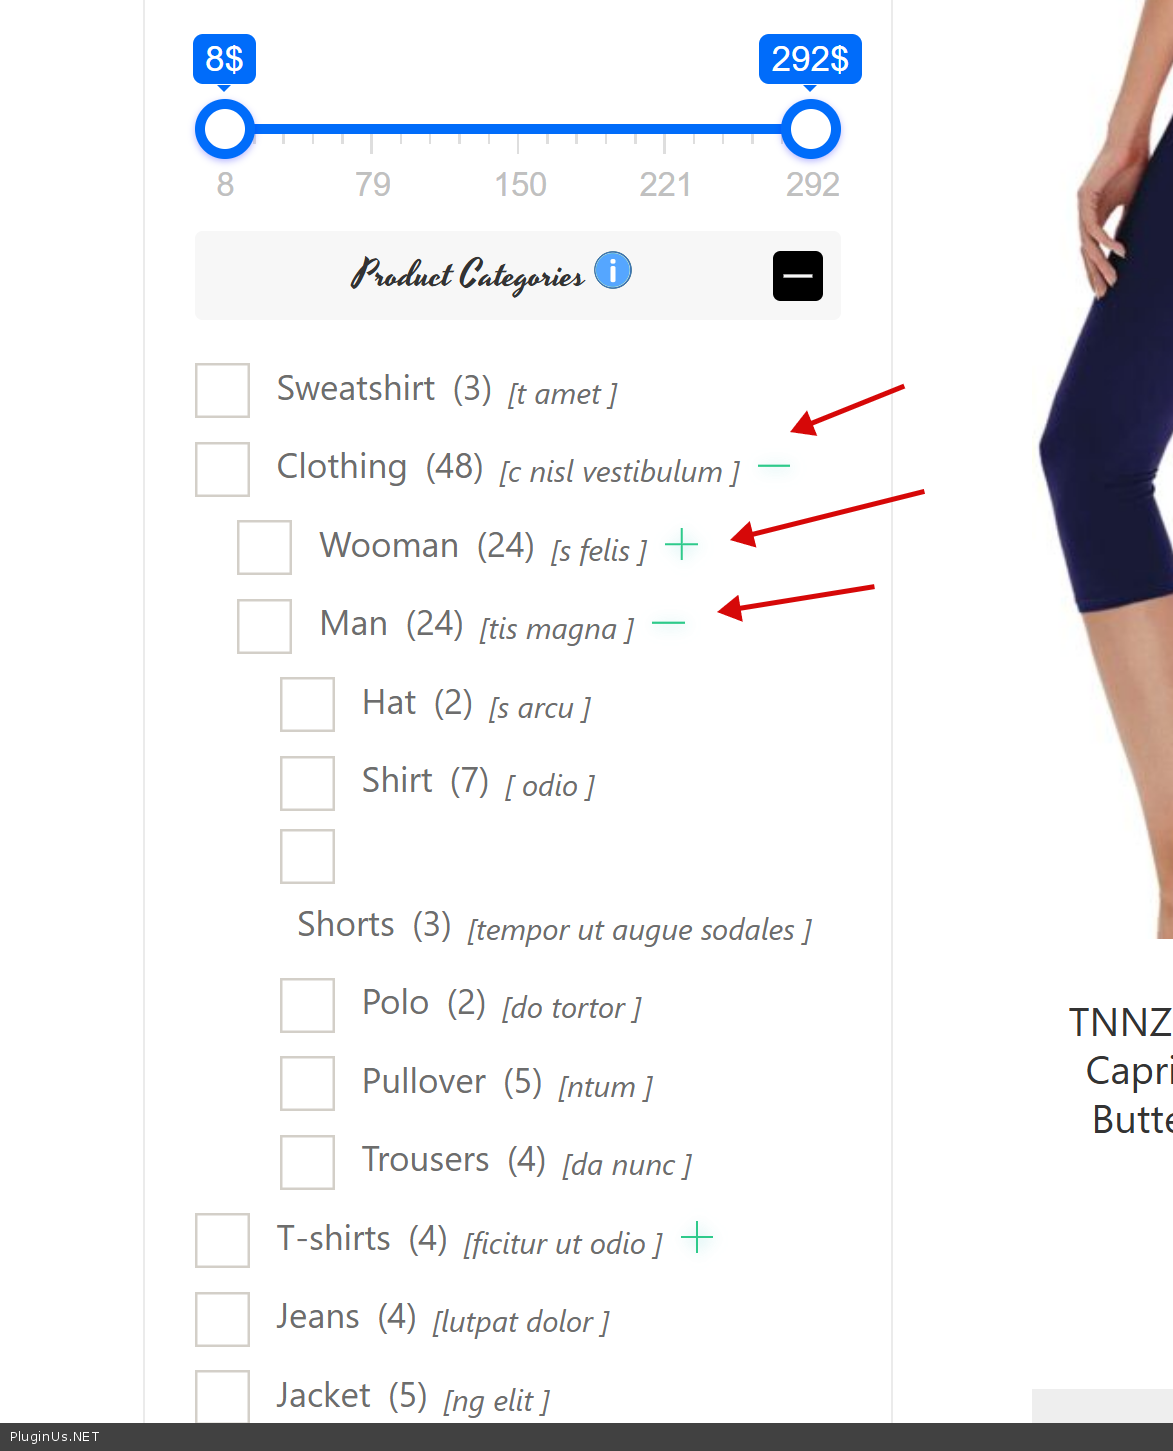Expand the T-shirts category with its green plus
Screen dimensions: 1173x1451
tap(697, 1238)
